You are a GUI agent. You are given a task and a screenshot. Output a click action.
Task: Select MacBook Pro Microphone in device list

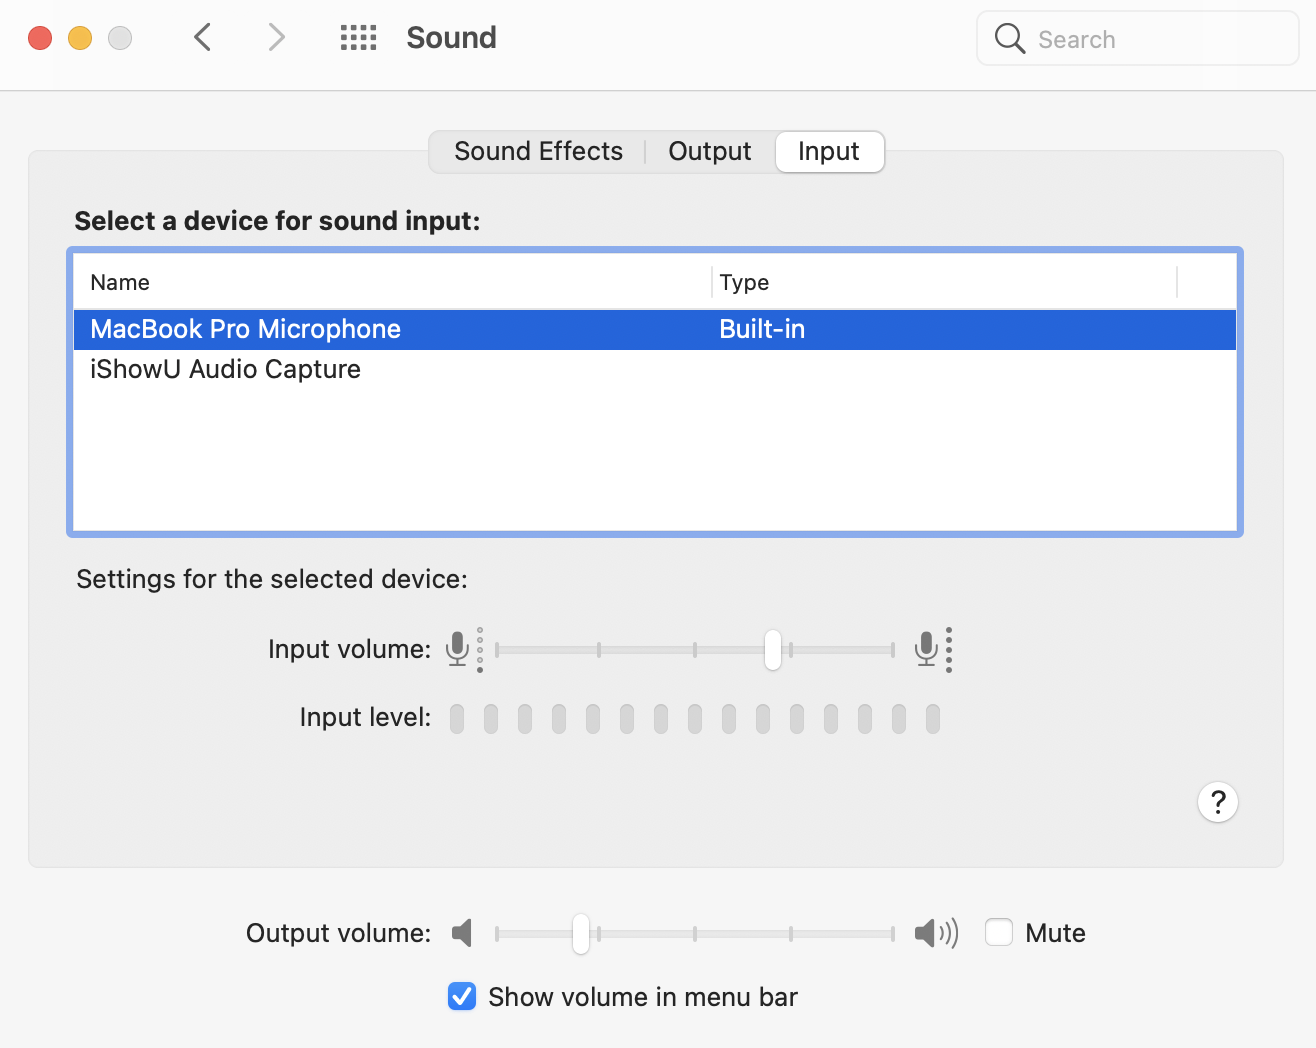246,330
